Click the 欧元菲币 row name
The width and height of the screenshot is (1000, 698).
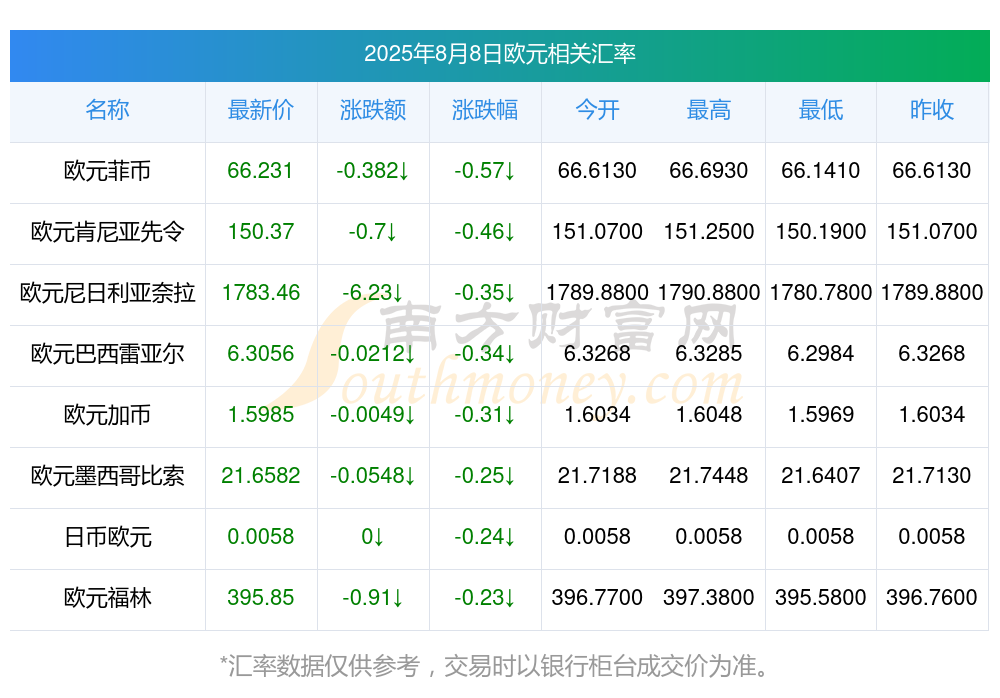coord(107,171)
